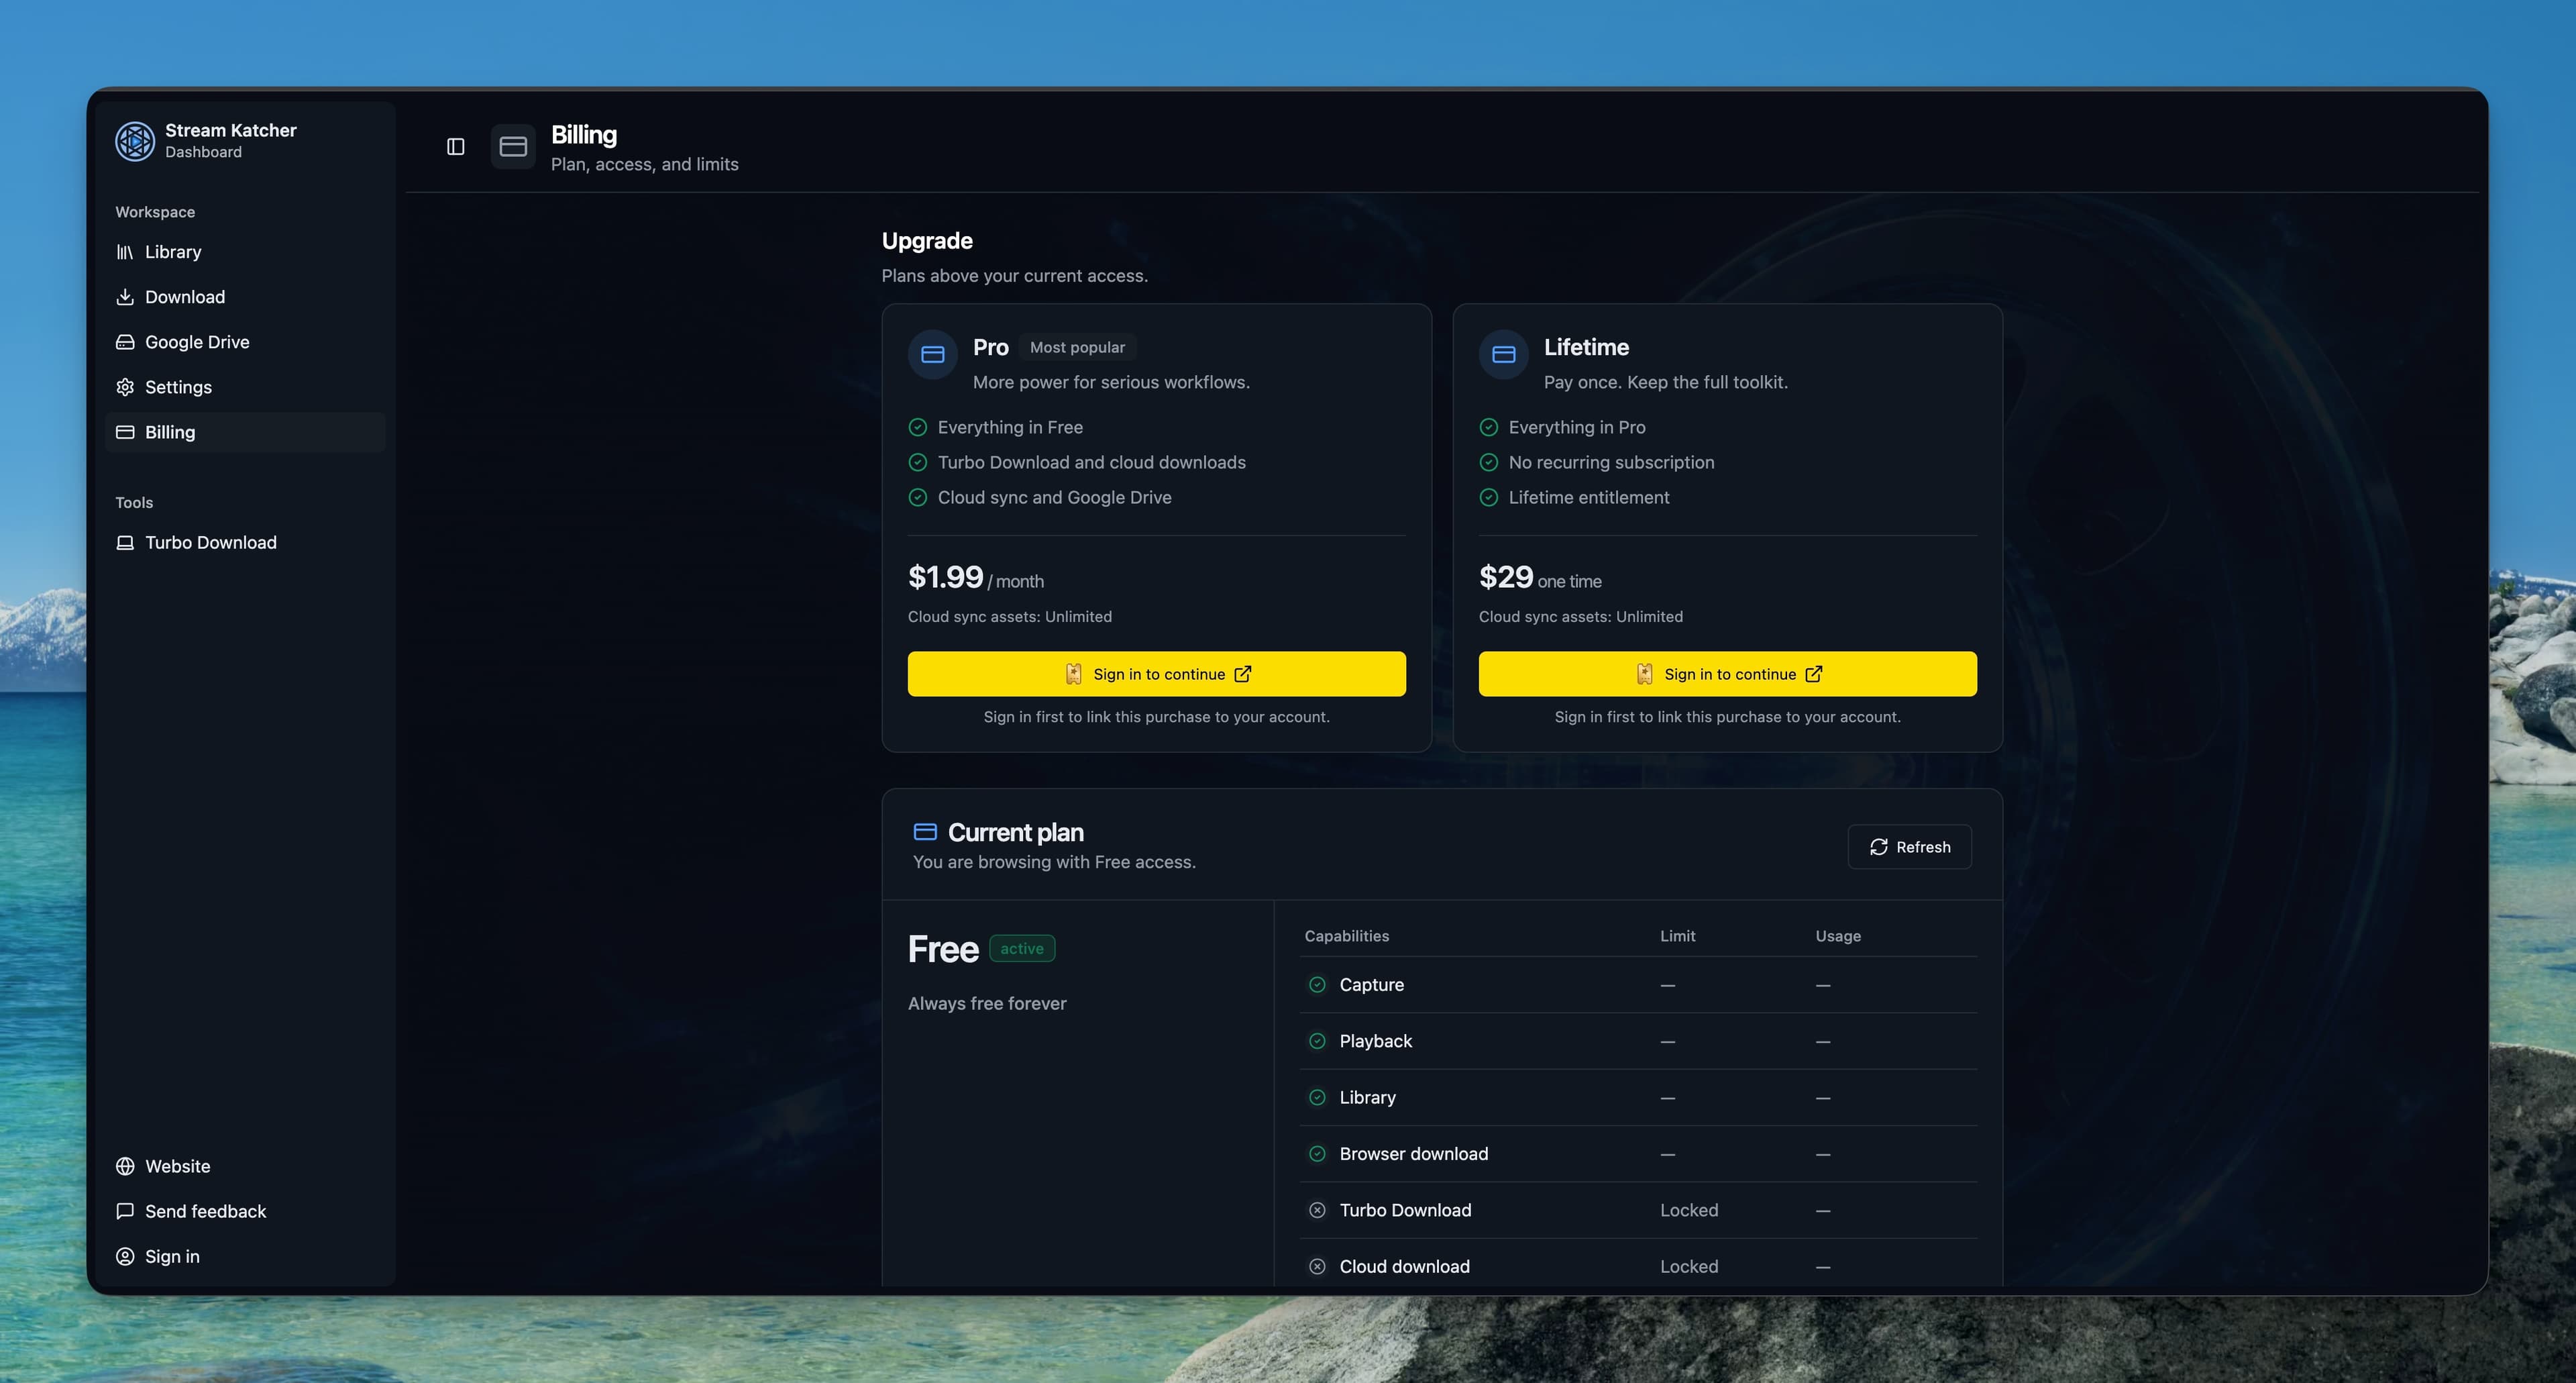Click Always free forever text
Image resolution: width=2576 pixels, height=1383 pixels.
click(x=987, y=1004)
